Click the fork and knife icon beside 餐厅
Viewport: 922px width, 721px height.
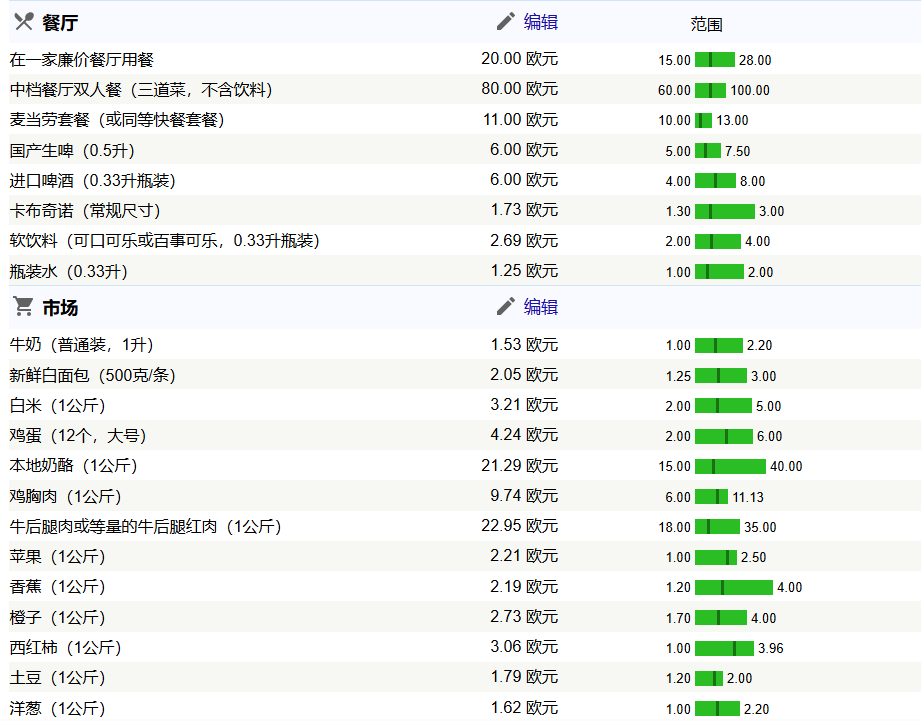click(x=24, y=23)
